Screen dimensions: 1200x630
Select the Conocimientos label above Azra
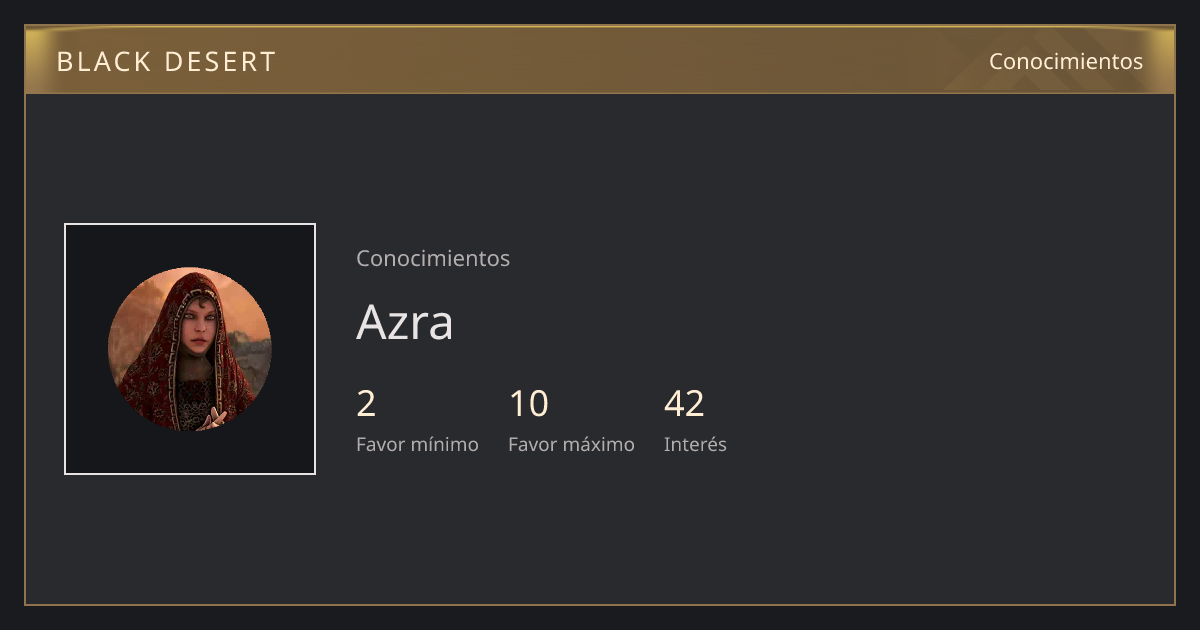pos(433,258)
